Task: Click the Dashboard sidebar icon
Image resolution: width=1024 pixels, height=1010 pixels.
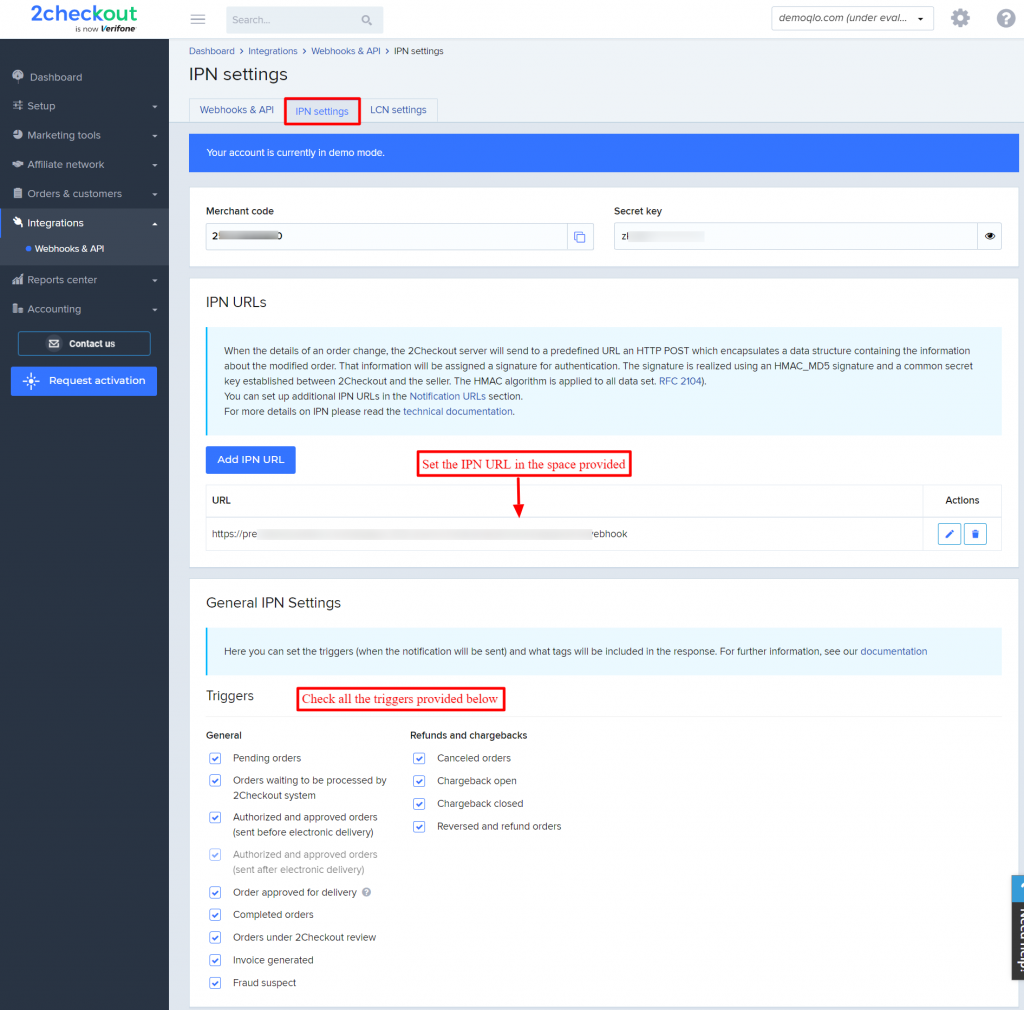Action: coord(18,76)
